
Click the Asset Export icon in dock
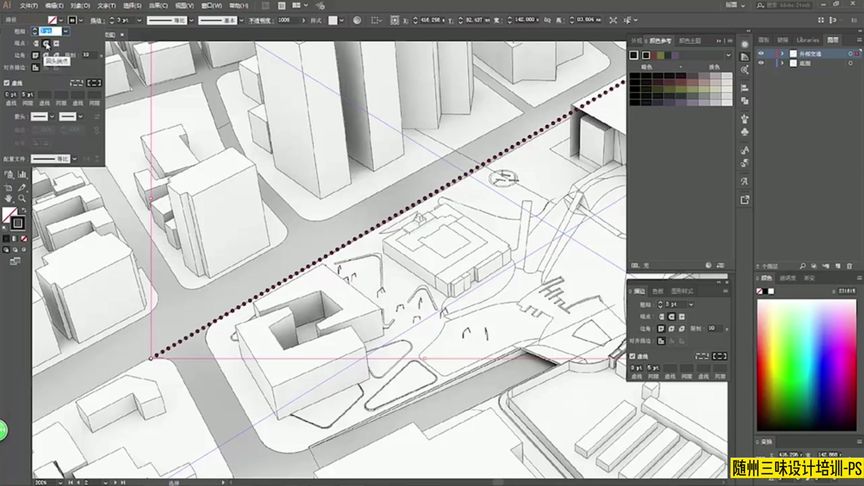(x=745, y=200)
